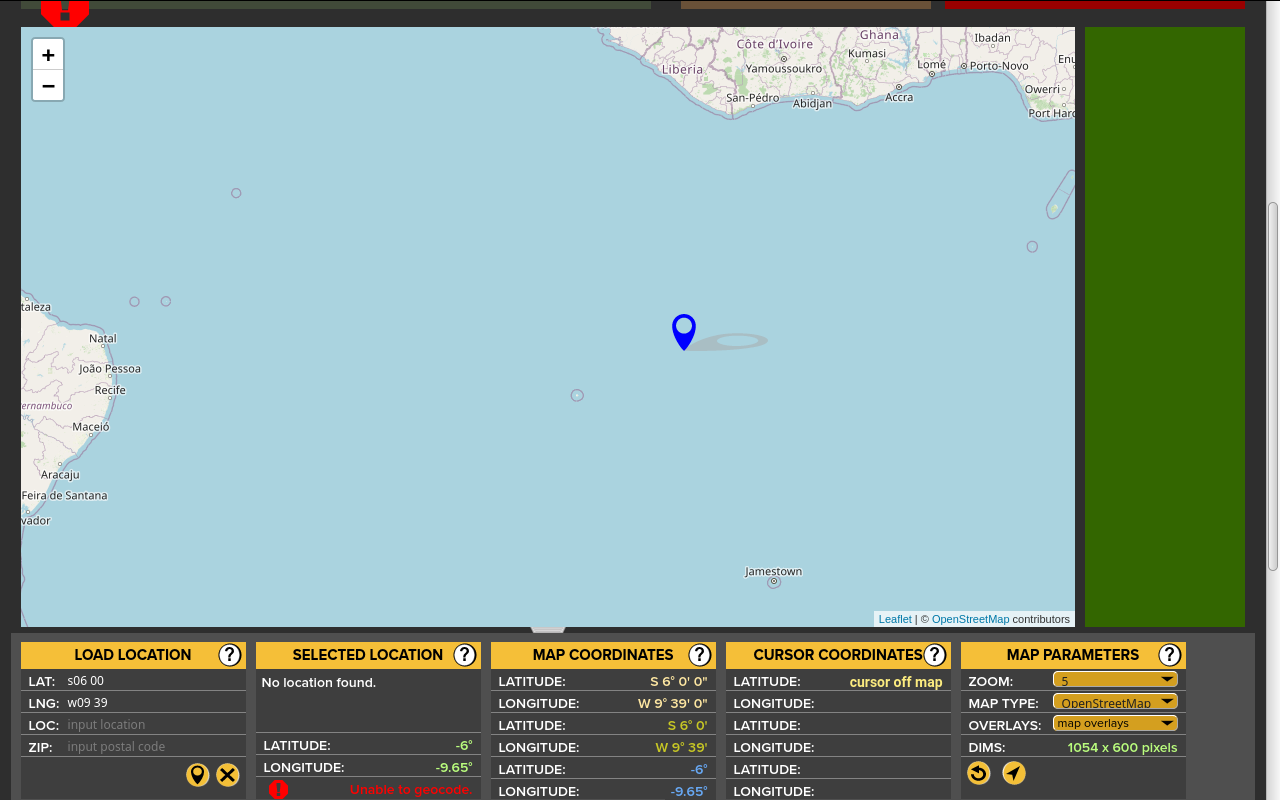The image size is (1280, 800).
Task: Click the geolocate arrow icon
Action: coord(1014,773)
